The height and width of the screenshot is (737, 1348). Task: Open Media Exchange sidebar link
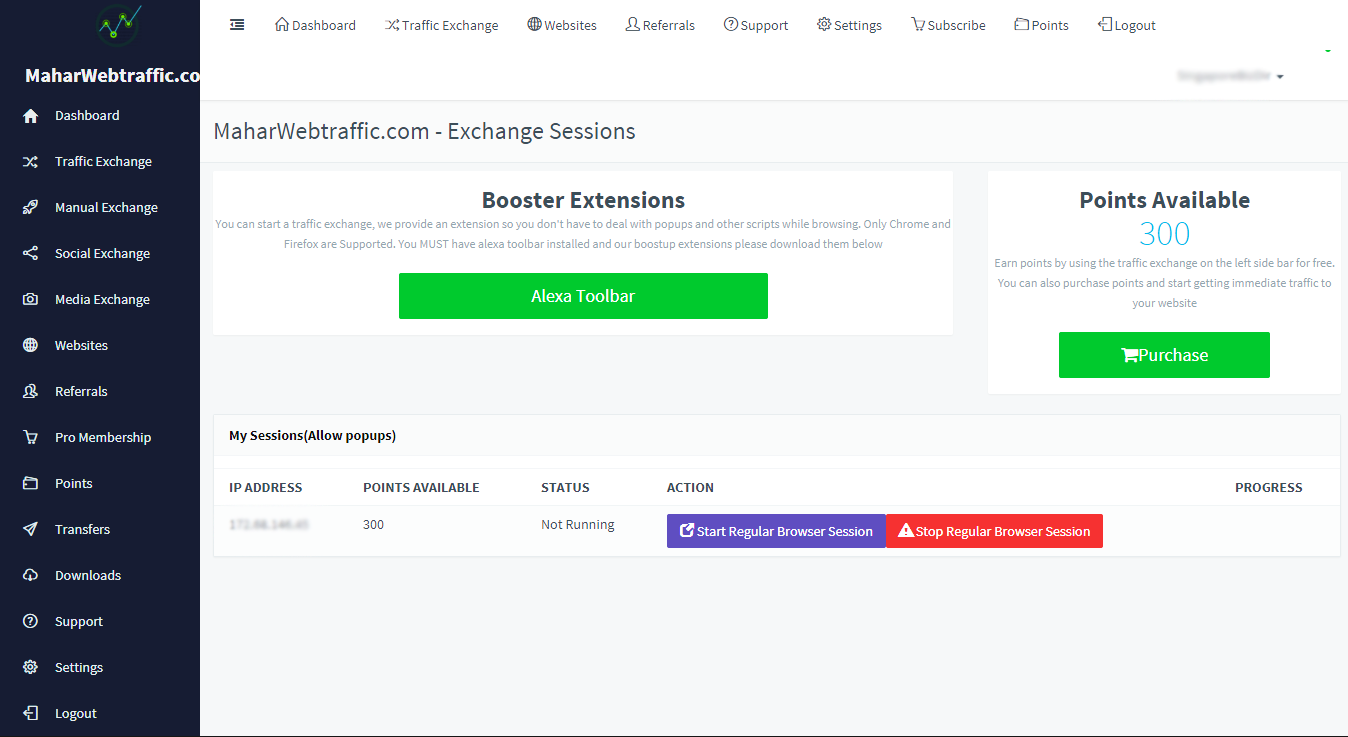[x=102, y=300]
